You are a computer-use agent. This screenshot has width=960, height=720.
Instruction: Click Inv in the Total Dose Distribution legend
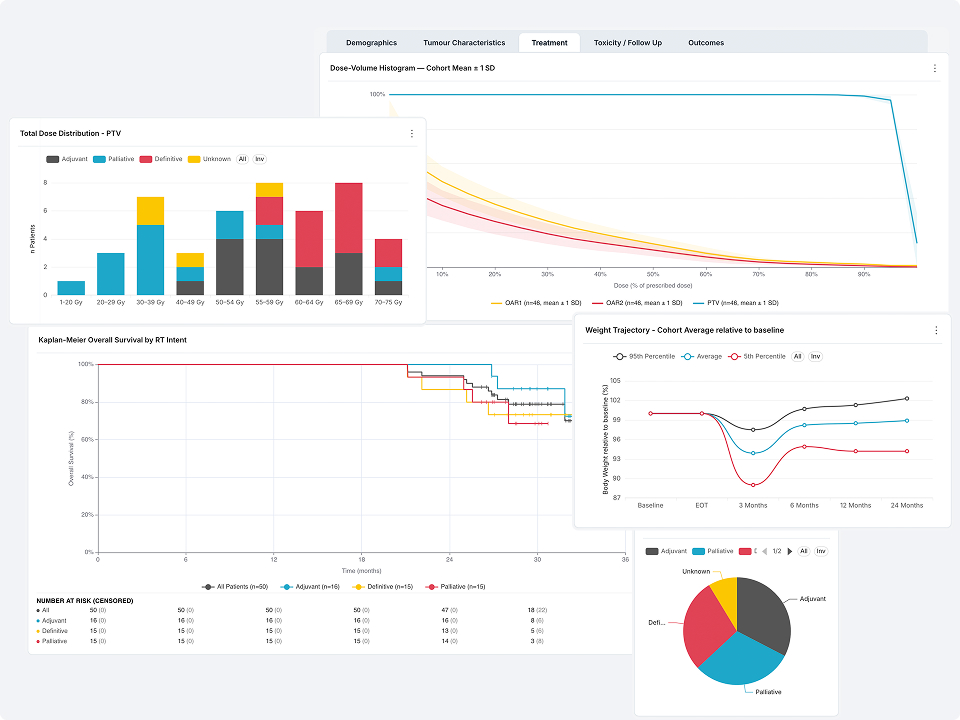tap(260, 159)
